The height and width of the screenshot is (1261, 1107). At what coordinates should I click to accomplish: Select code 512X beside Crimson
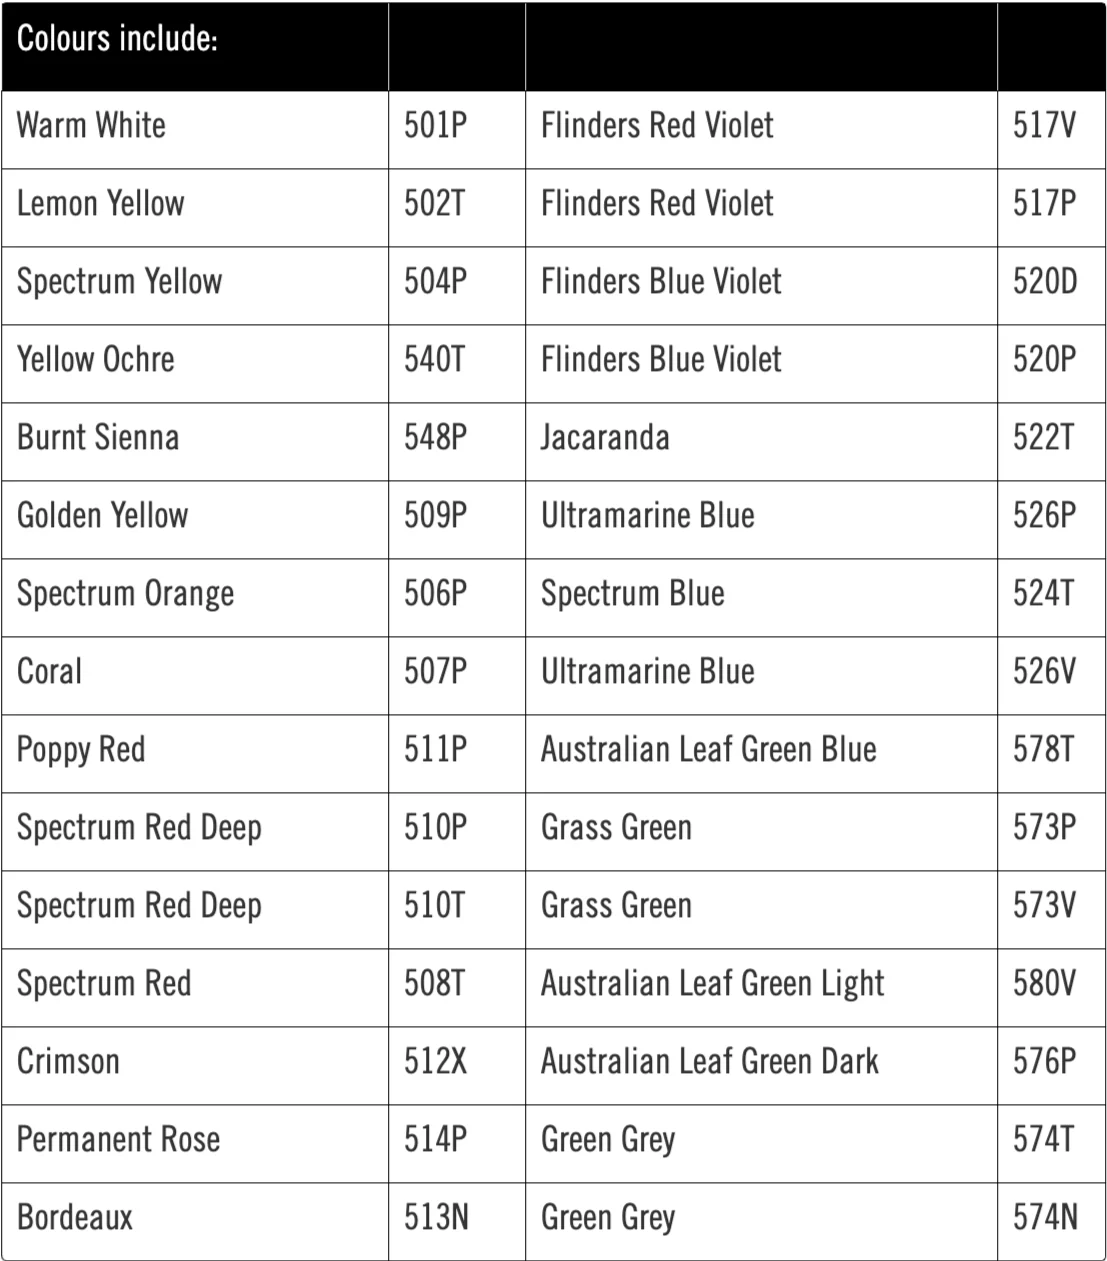coord(435,1062)
